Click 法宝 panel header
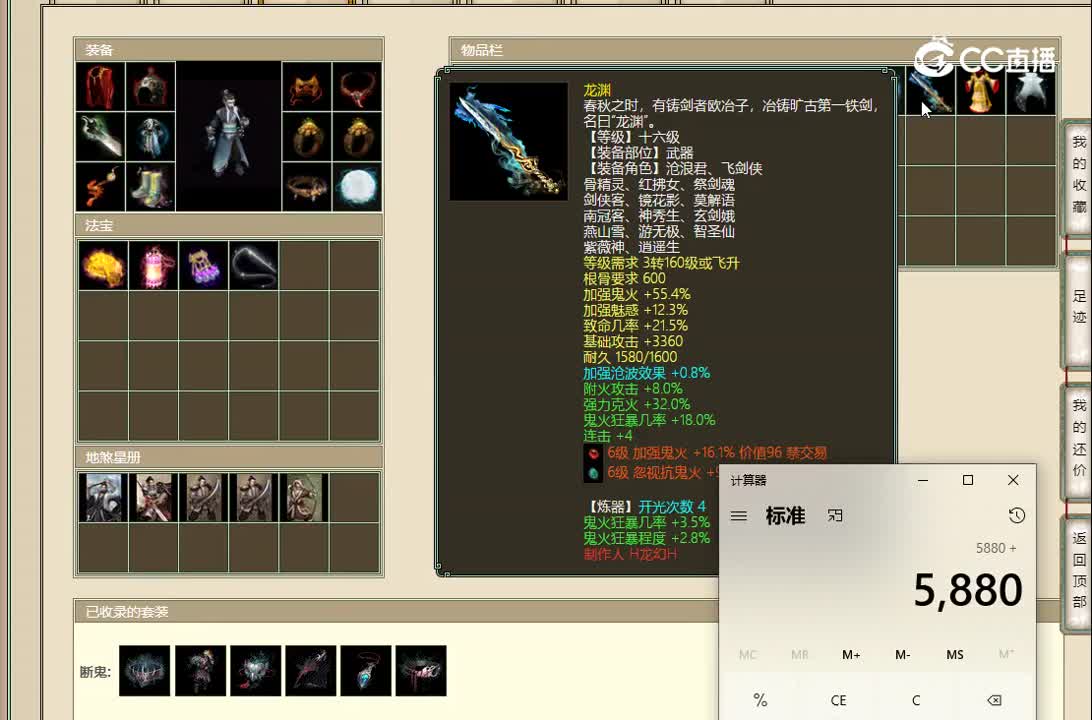 228,226
